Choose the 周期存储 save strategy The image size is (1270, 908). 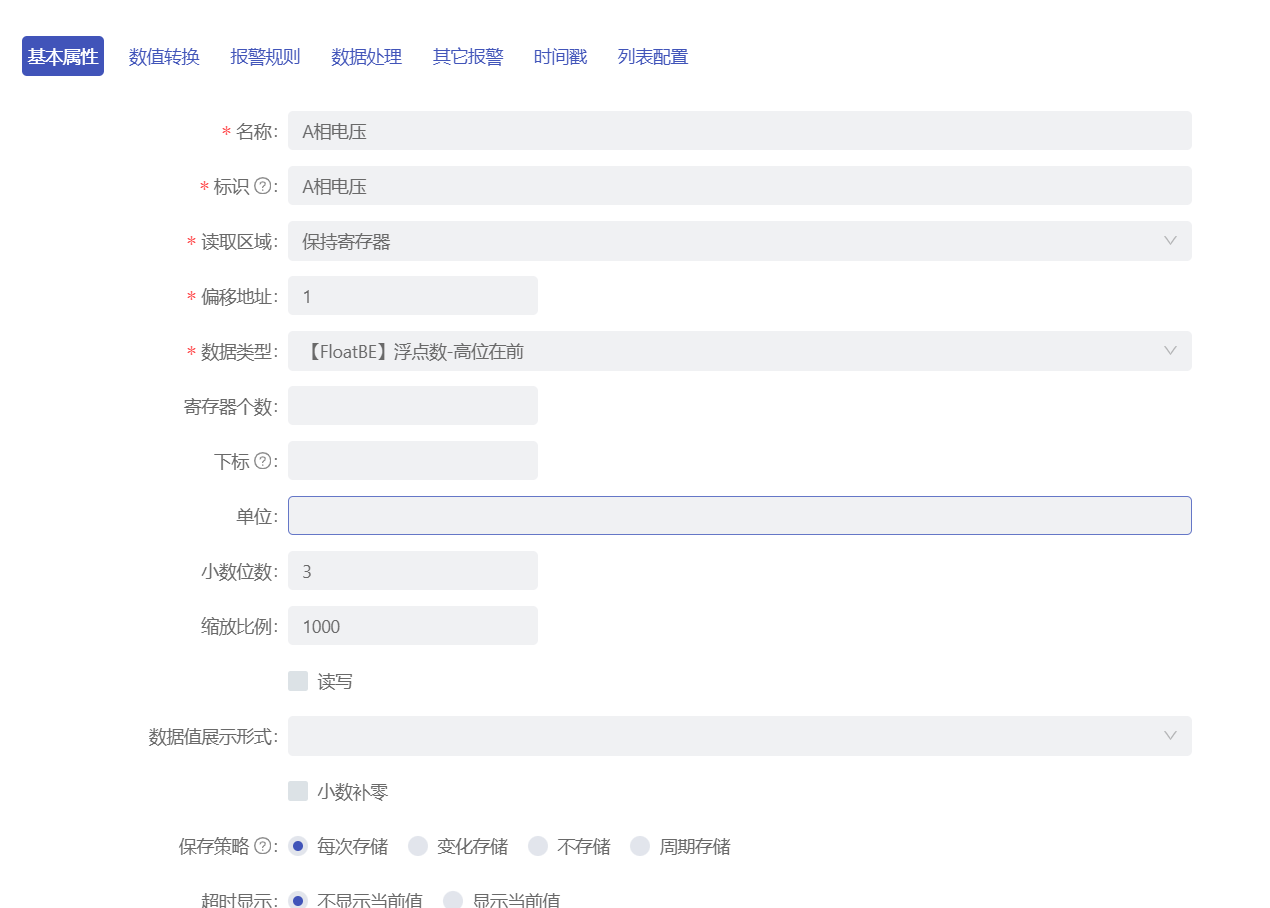(640, 846)
